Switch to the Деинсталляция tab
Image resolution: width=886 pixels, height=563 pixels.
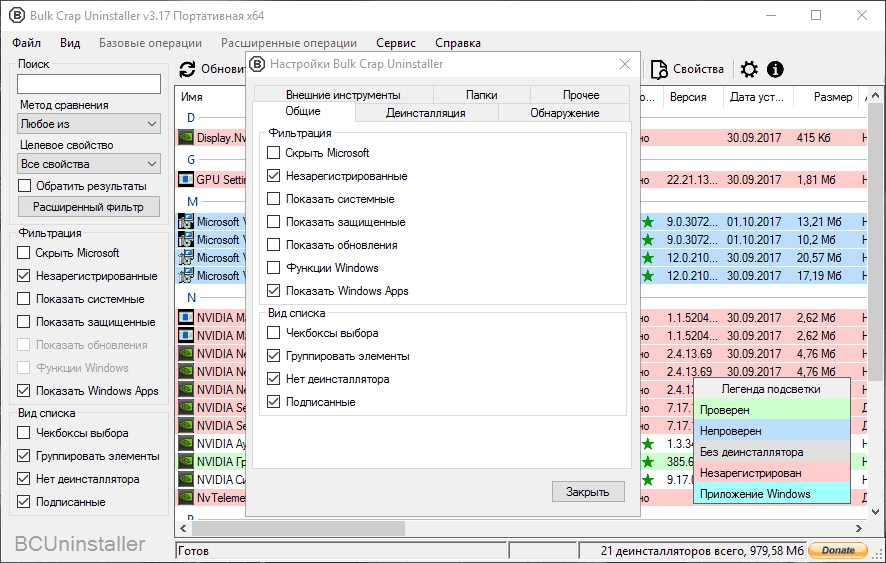click(x=426, y=113)
